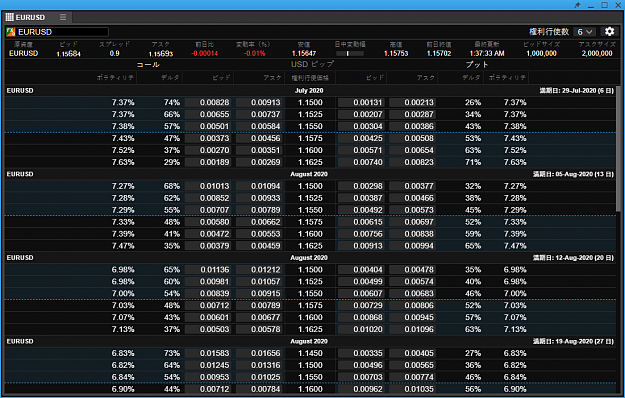Screen dimensions: 625x398
Task: Click the put bid 0.00131 button
Action: click(361, 102)
